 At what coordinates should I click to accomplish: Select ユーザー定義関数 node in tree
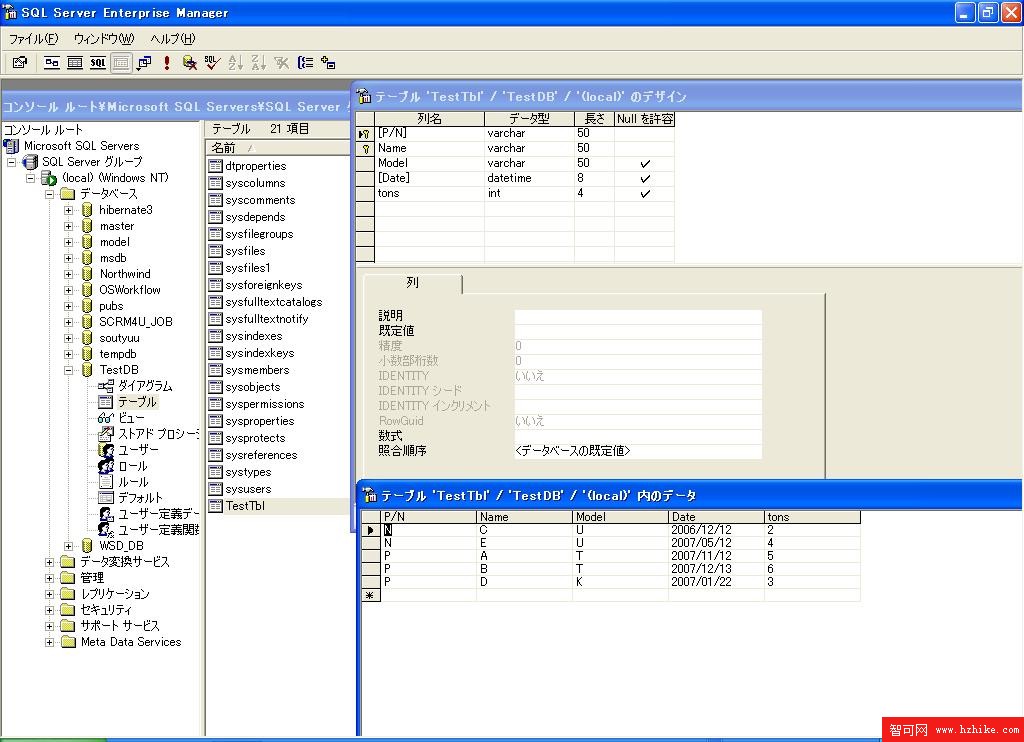tap(158, 530)
